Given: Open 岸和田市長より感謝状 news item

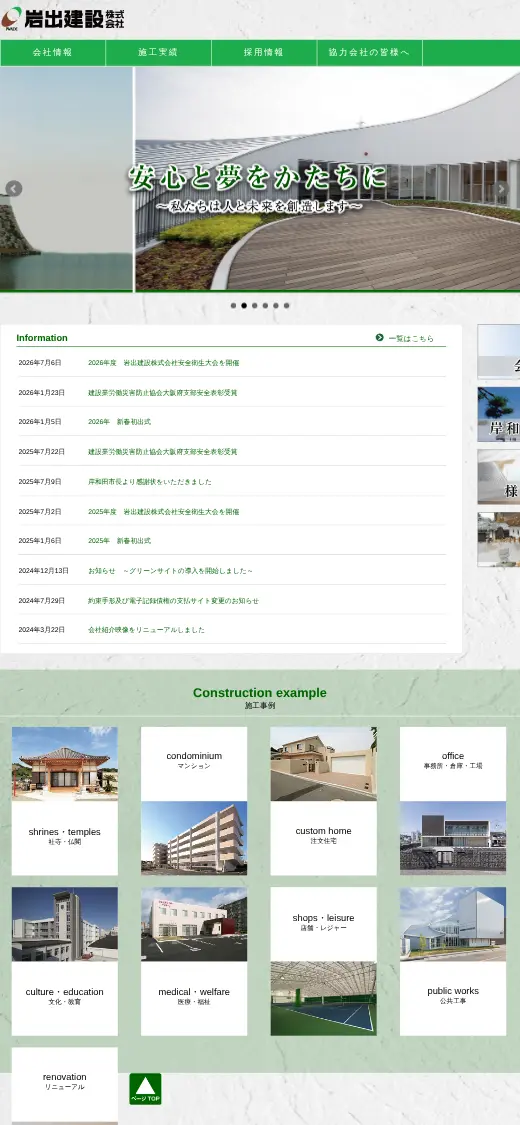Looking at the screenshot, I should (149, 482).
